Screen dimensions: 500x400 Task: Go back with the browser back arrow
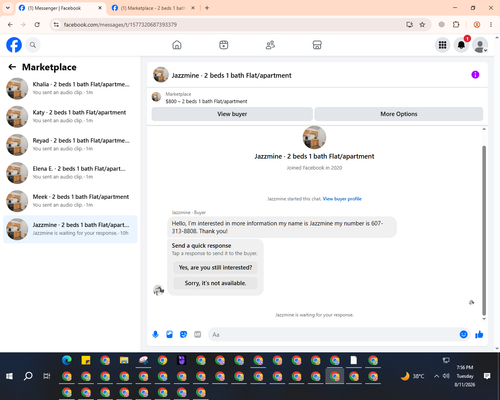click(10, 25)
